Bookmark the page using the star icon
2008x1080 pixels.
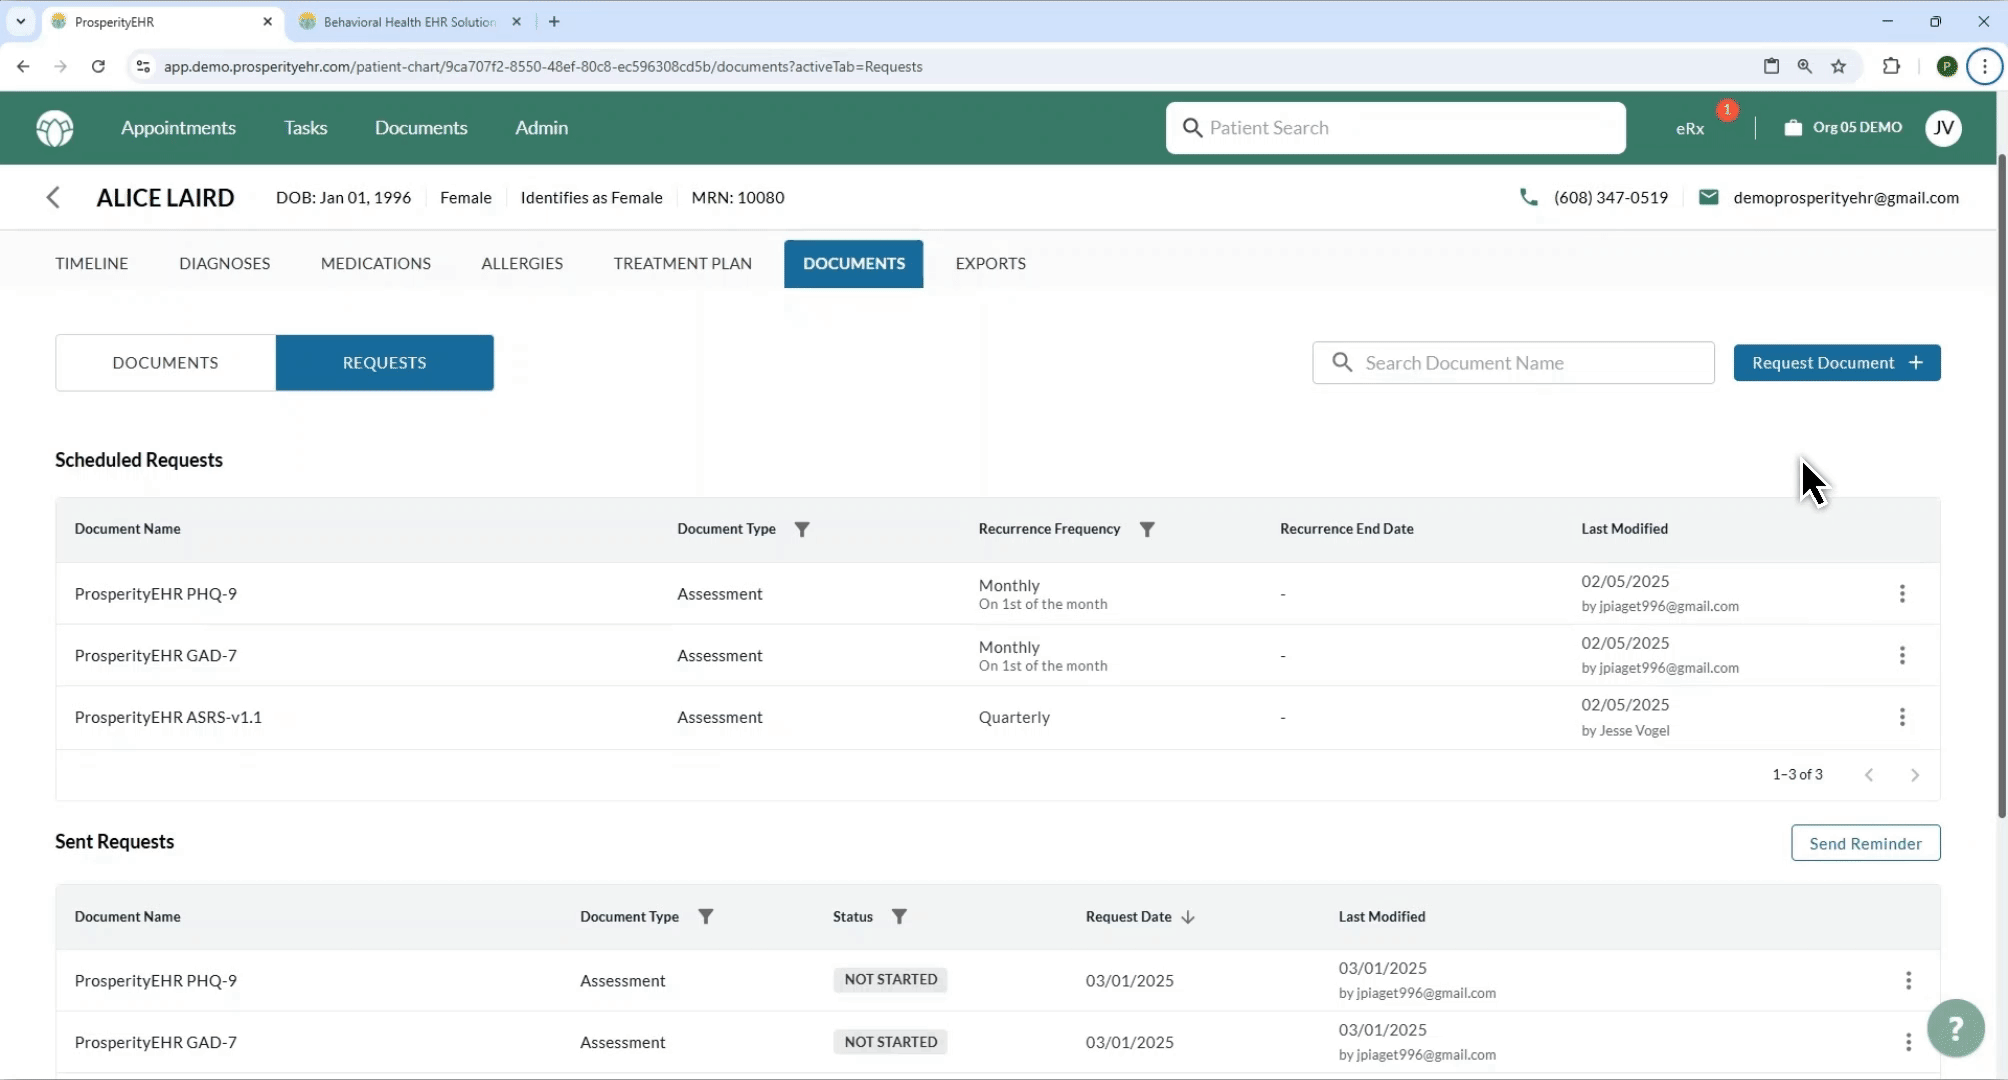pos(1838,66)
